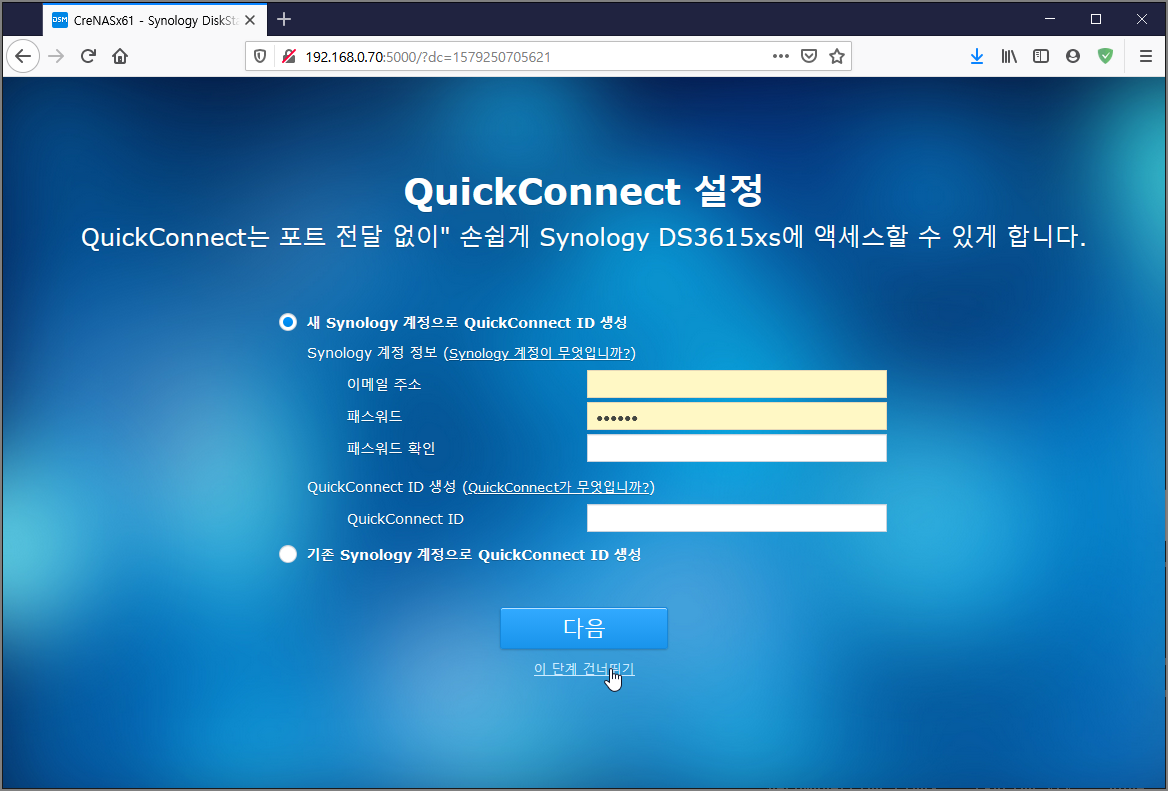Focus the QuickConnect ID input field
The width and height of the screenshot is (1168, 791).
pos(737,518)
